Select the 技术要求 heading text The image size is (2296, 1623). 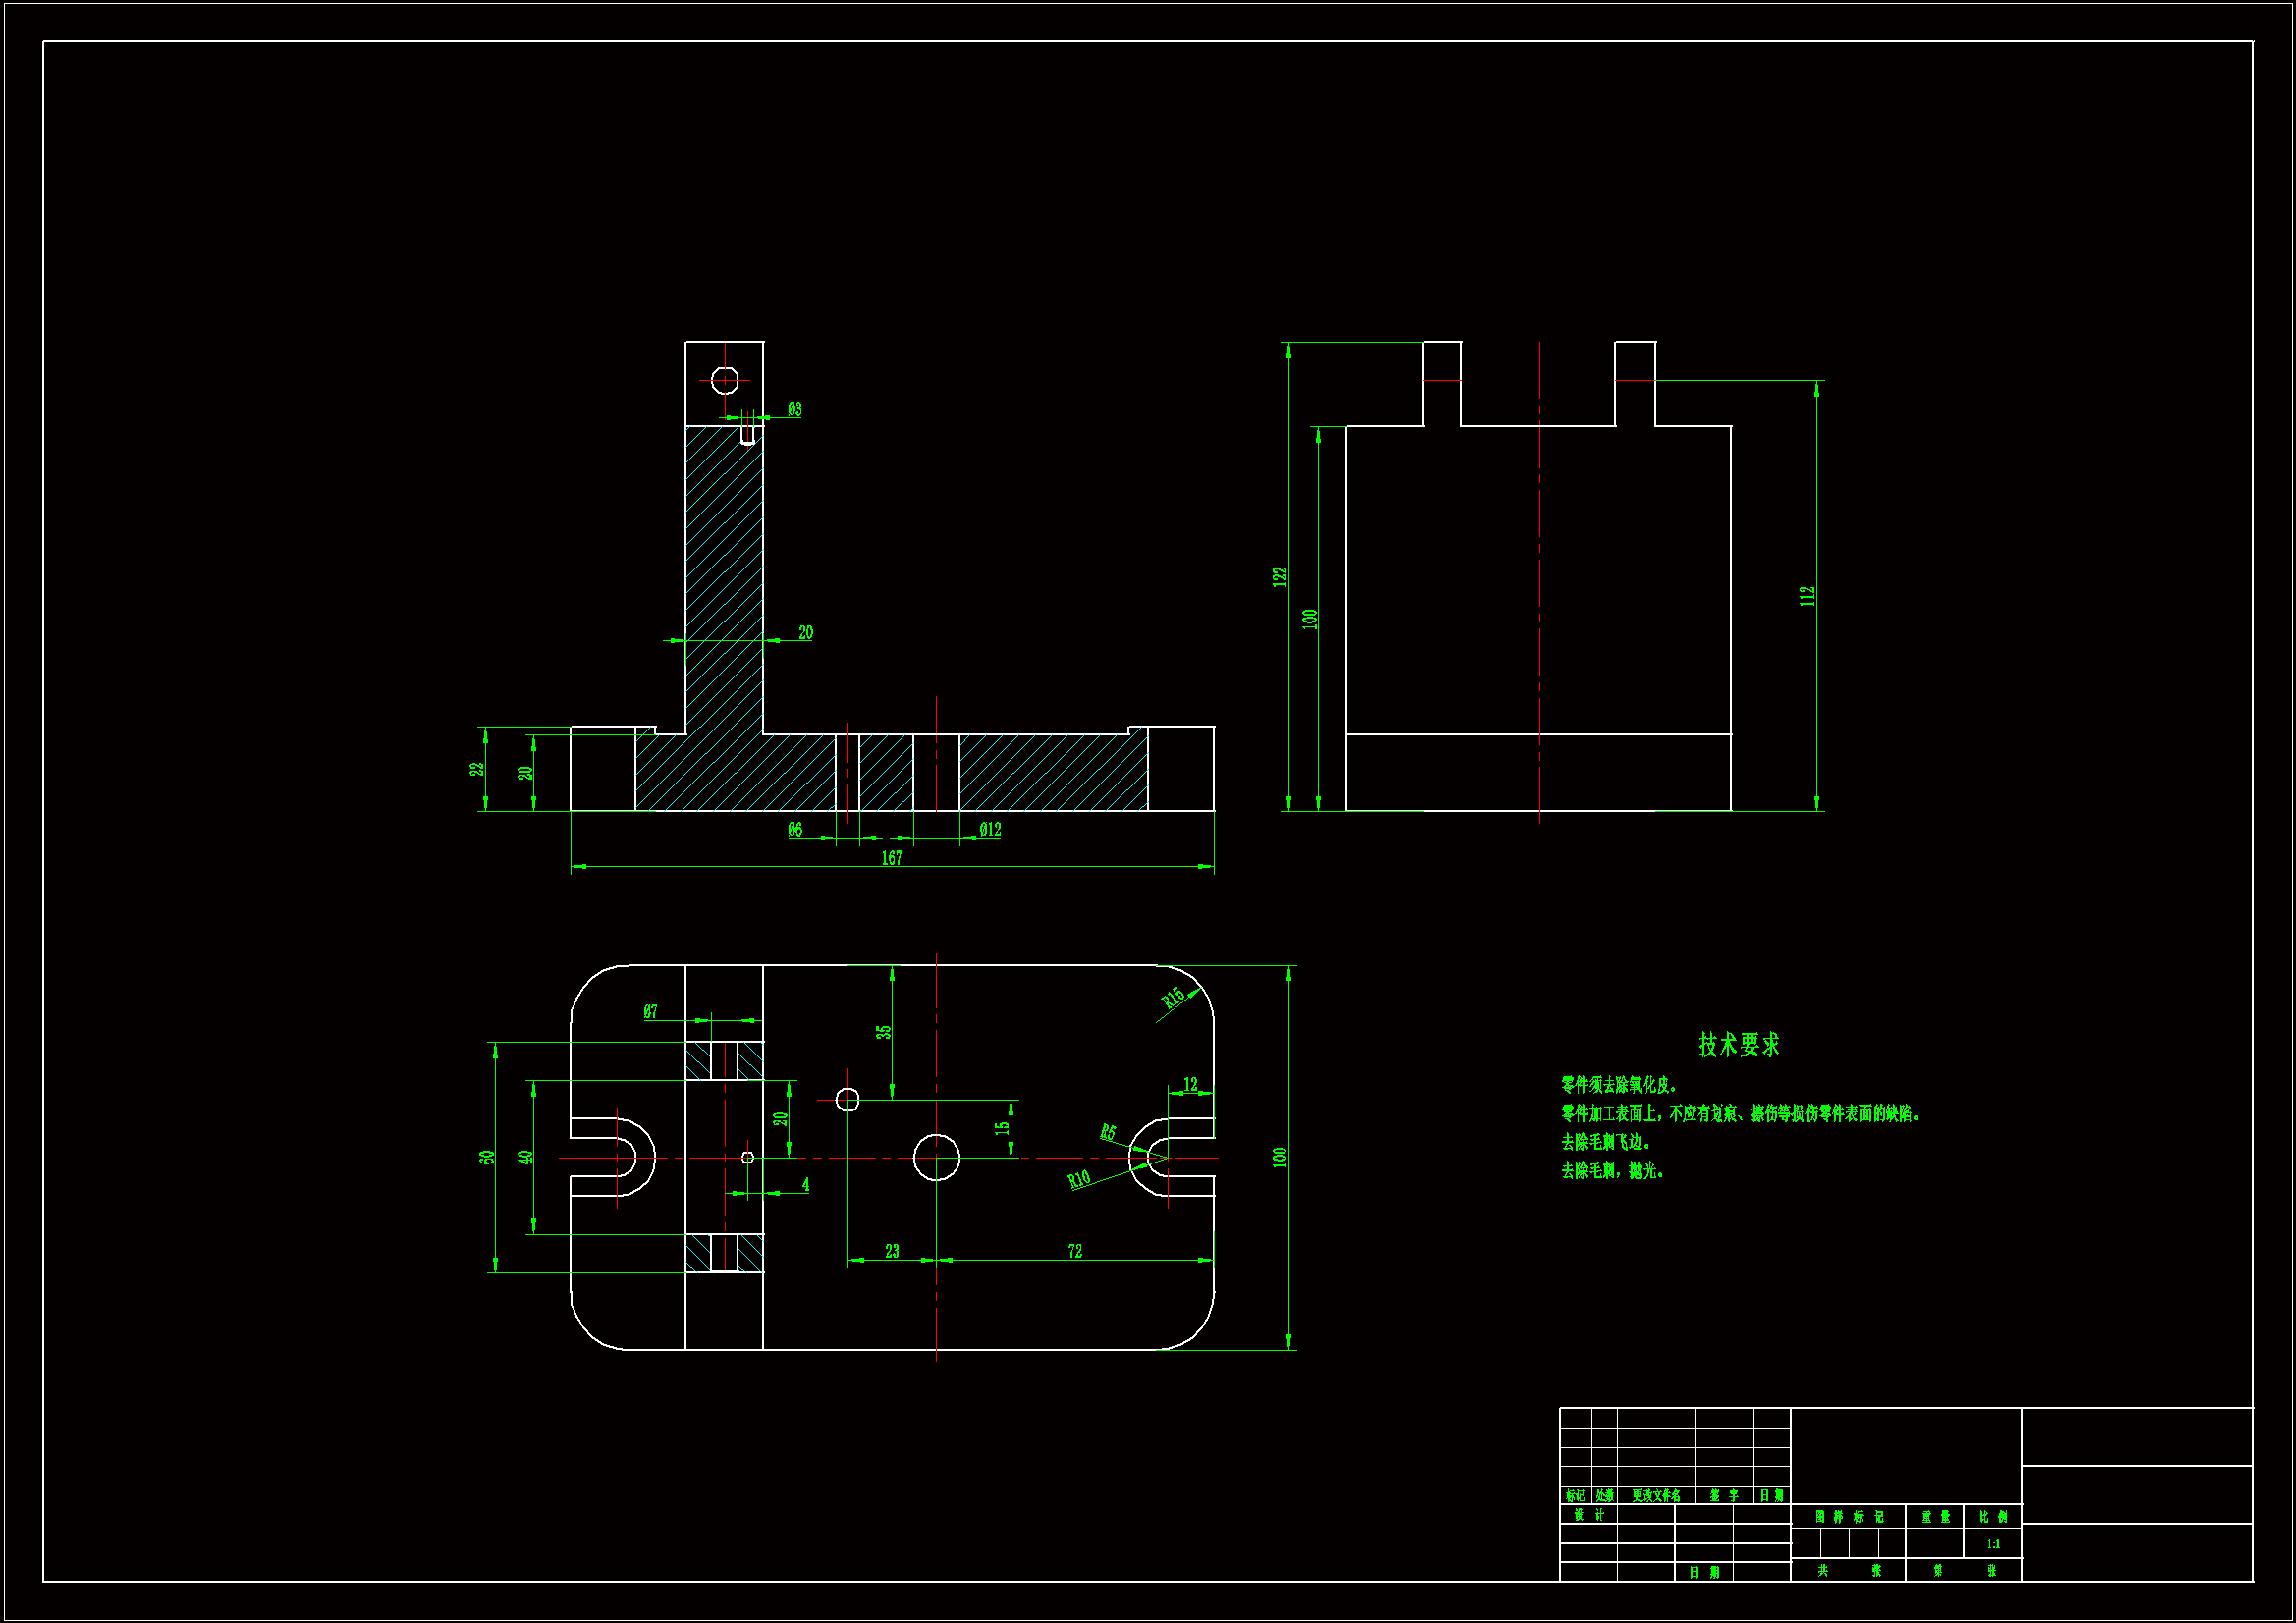1739,1045
